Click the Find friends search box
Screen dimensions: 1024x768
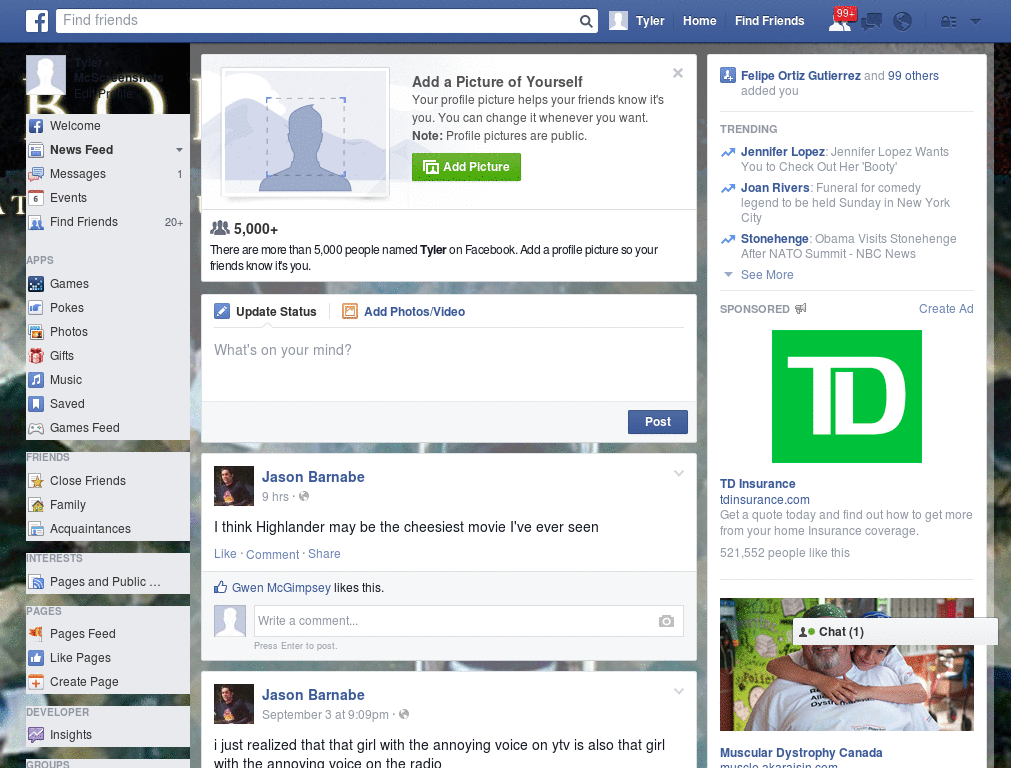pyautogui.click(x=317, y=21)
